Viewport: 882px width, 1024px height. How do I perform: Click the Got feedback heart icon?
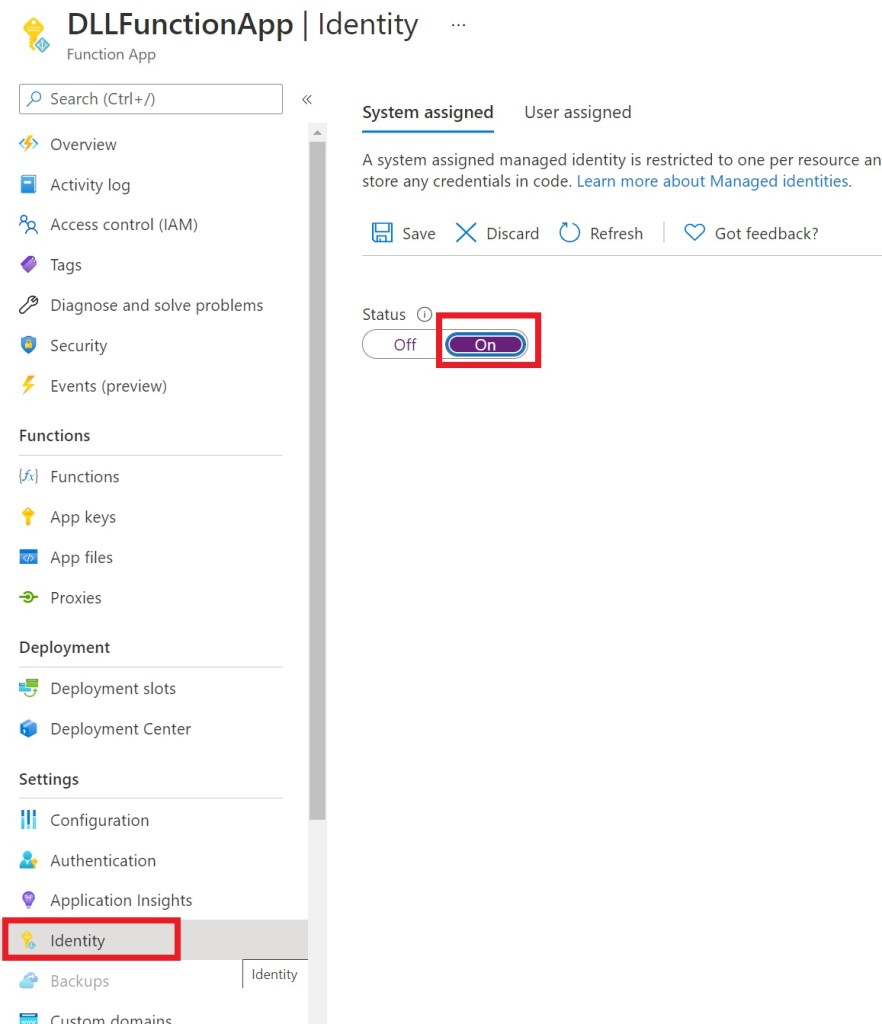[694, 233]
